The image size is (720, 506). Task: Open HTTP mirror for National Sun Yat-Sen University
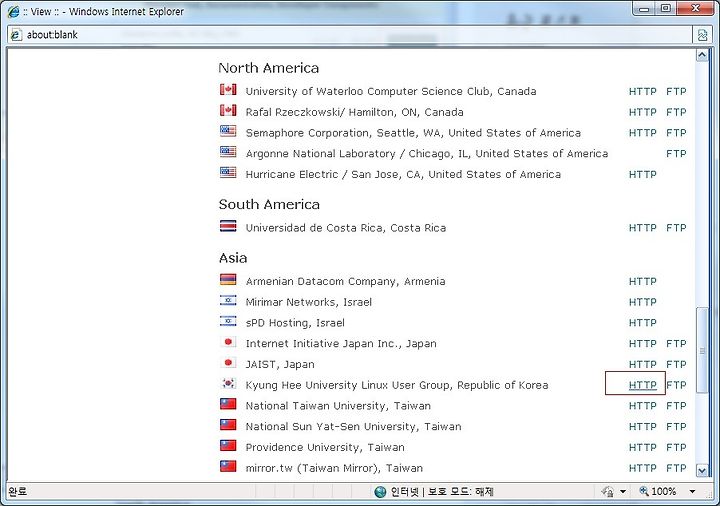click(x=642, y=427)
